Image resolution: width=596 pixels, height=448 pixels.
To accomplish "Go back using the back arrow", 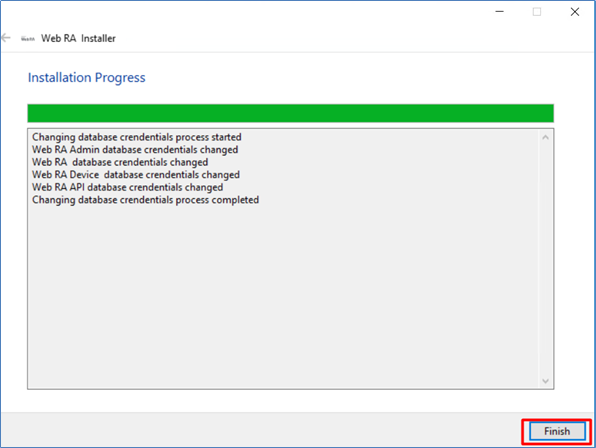I will tap(6, 38).
